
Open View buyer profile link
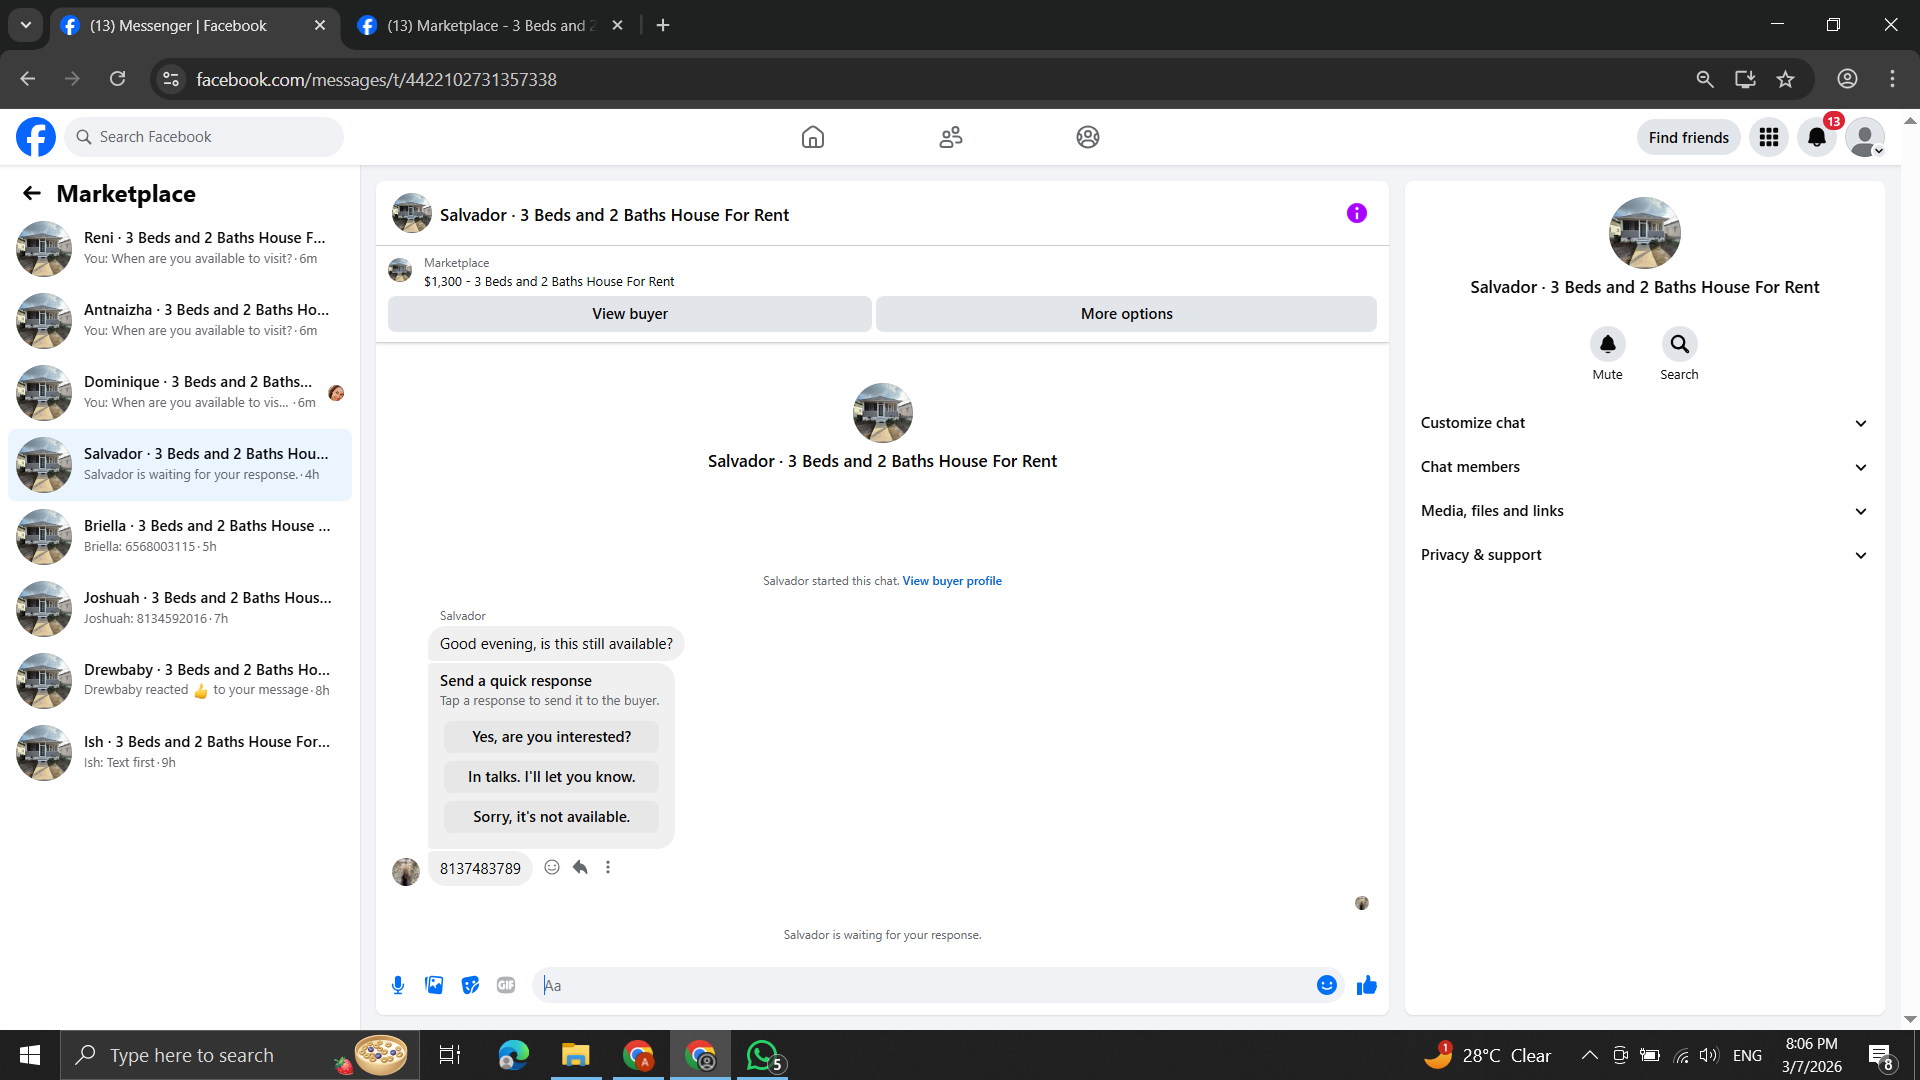[952, 581]
